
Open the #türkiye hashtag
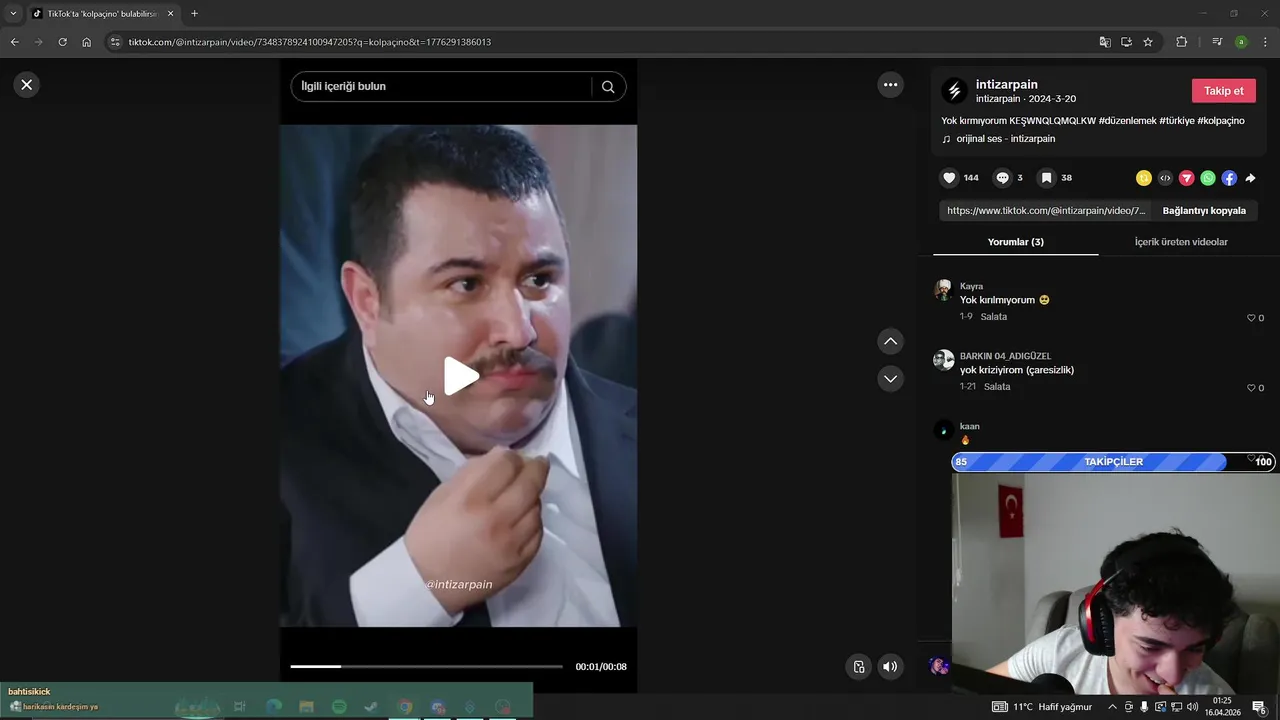coord(1176,121)
